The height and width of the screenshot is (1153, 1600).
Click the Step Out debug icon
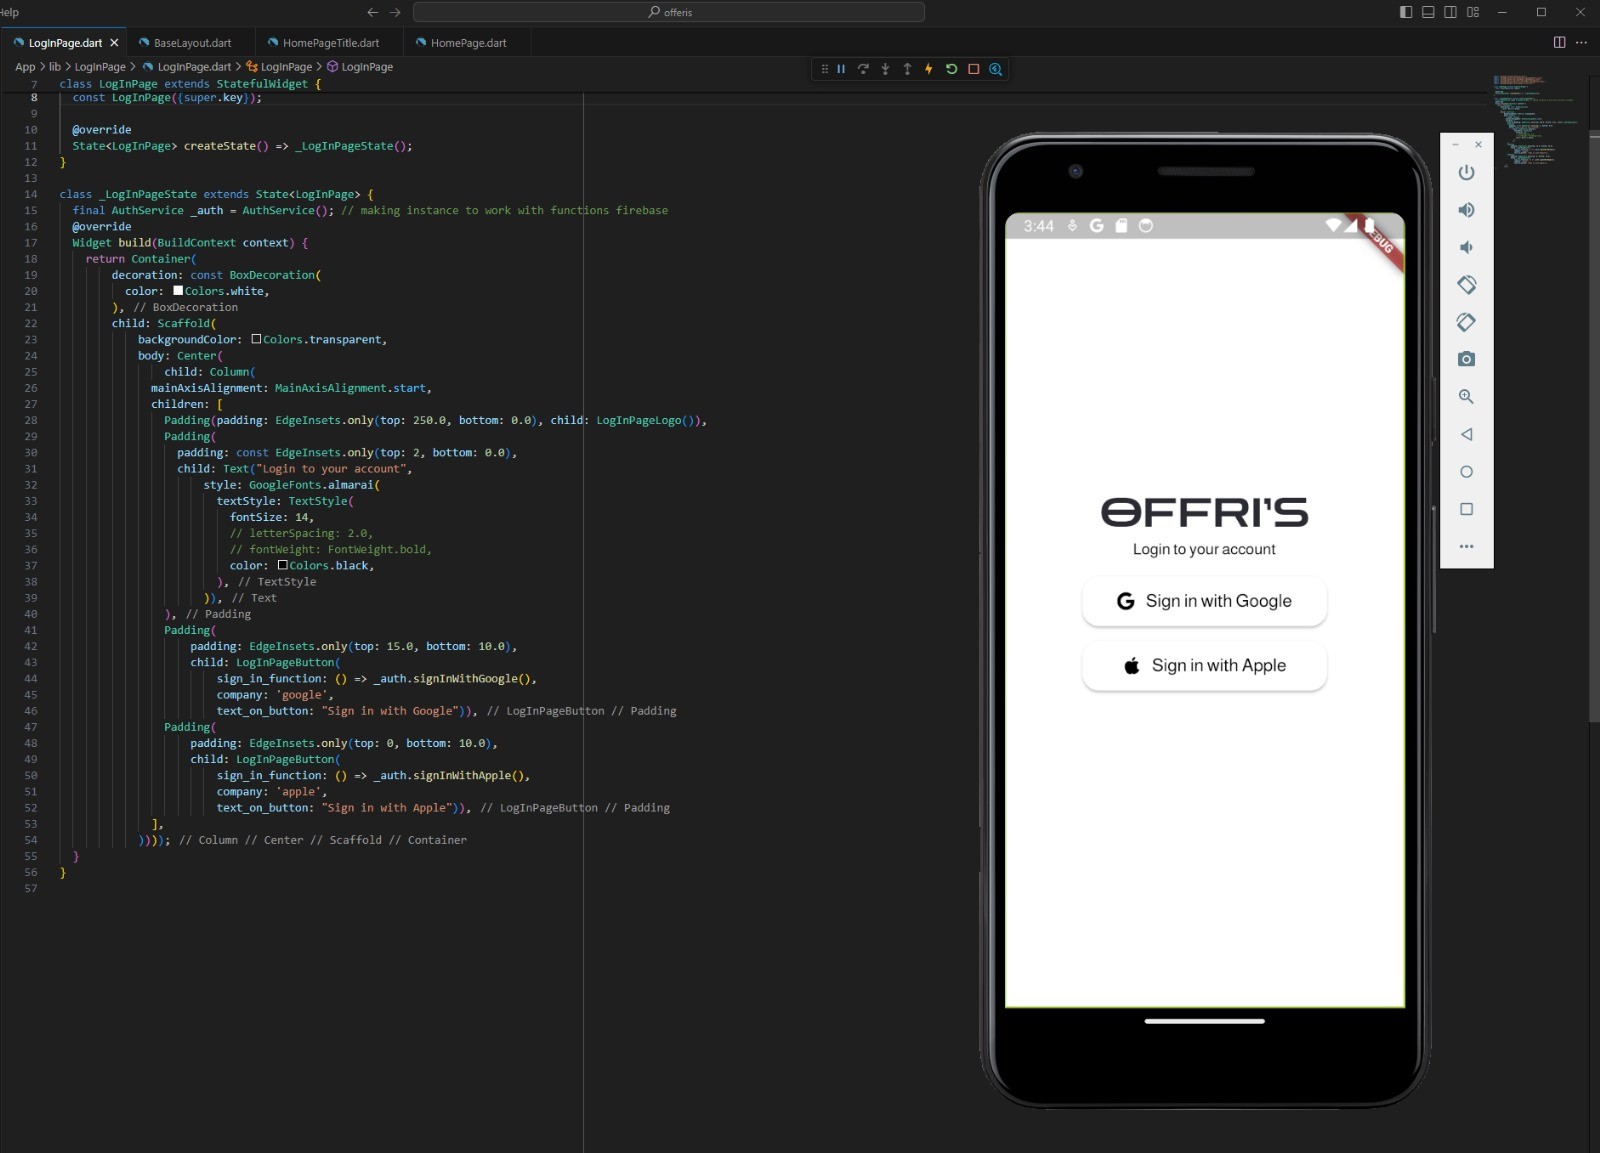tap(907, 69)
